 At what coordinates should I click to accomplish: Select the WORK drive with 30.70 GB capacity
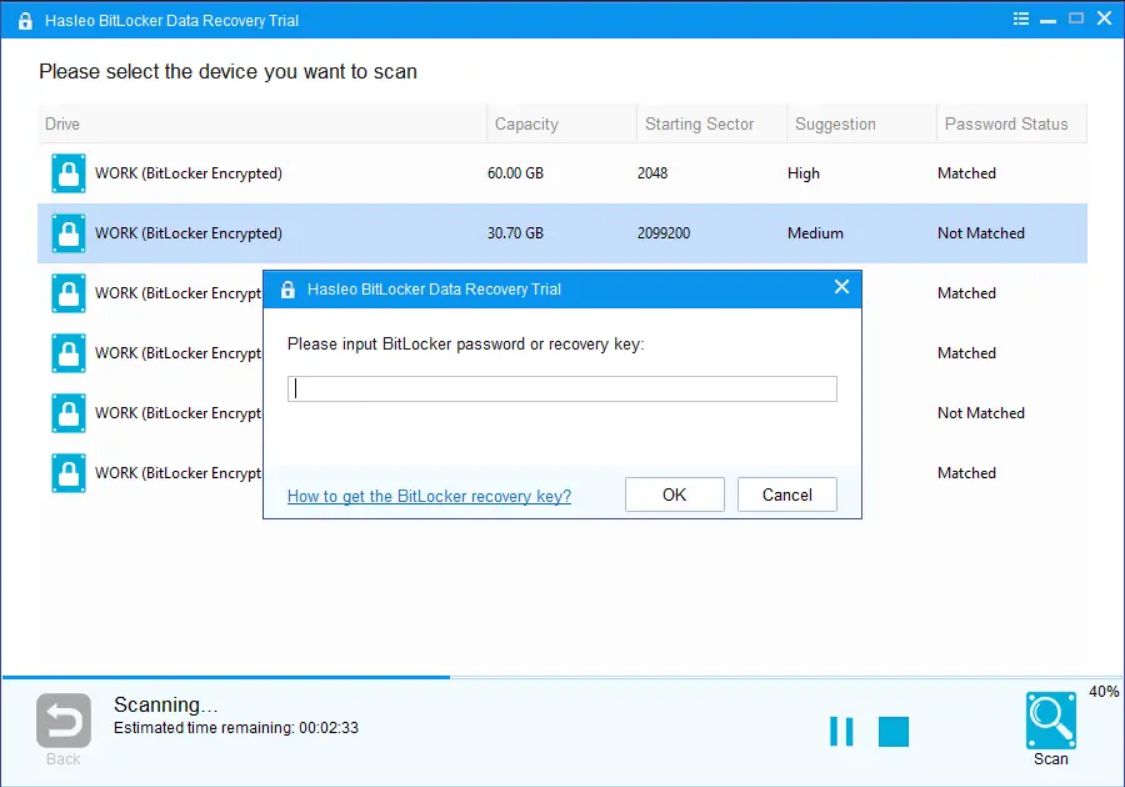click(562, 233)
